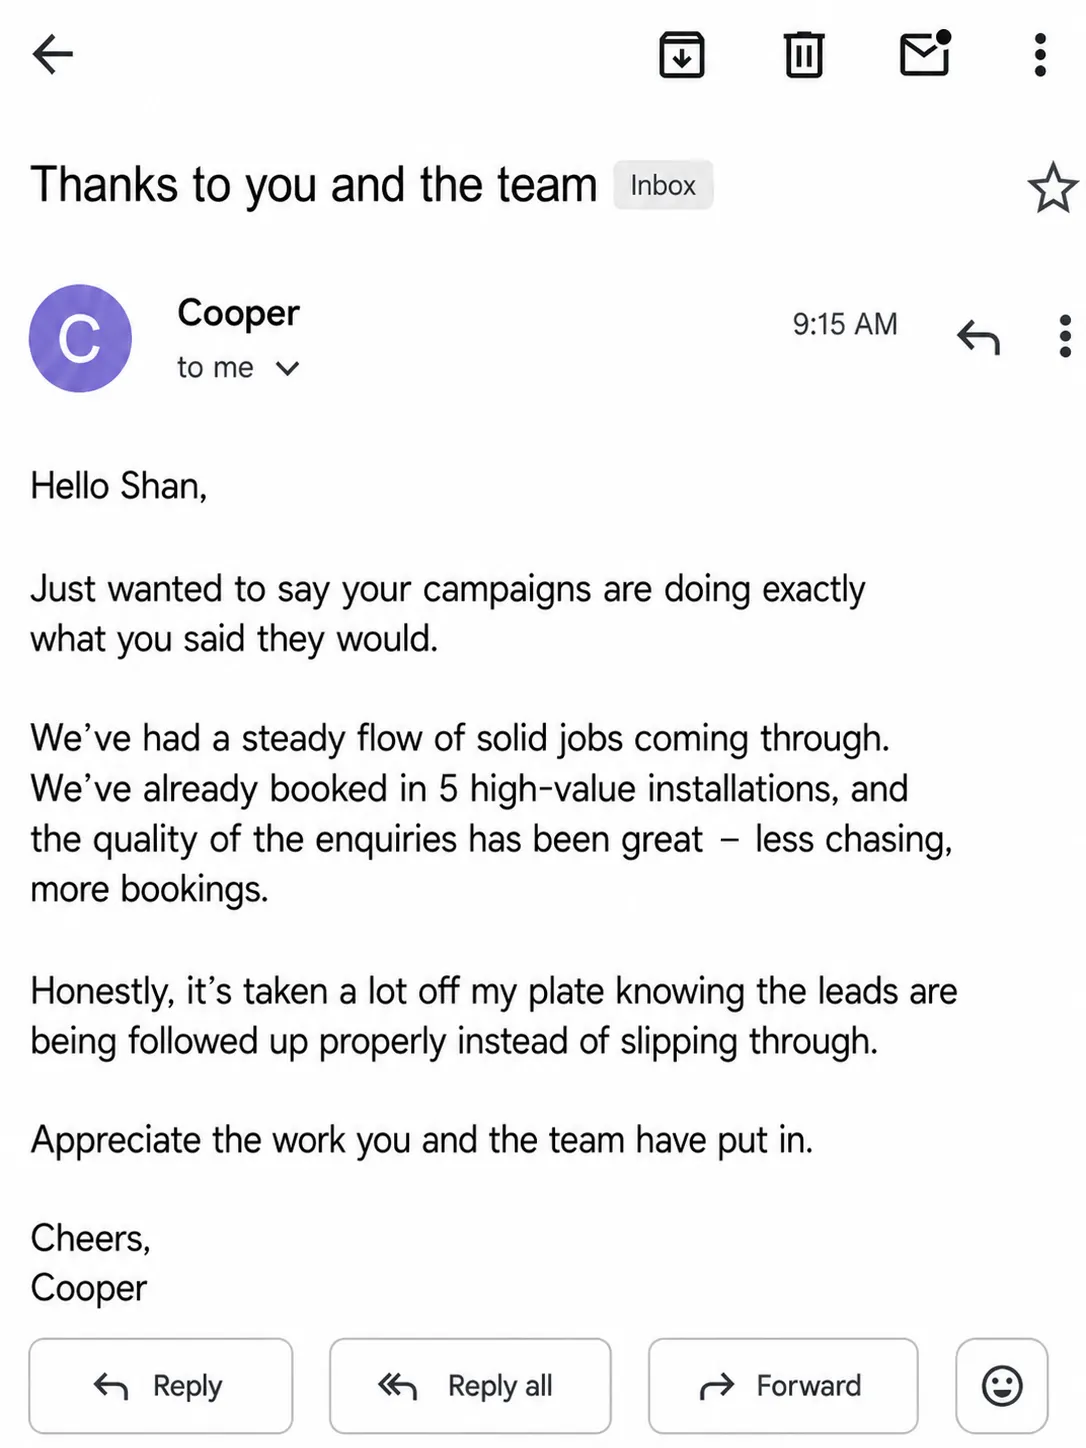Add an emoji reaction
The height and width of the screenshot is (1448, 1086).
1002,1386
